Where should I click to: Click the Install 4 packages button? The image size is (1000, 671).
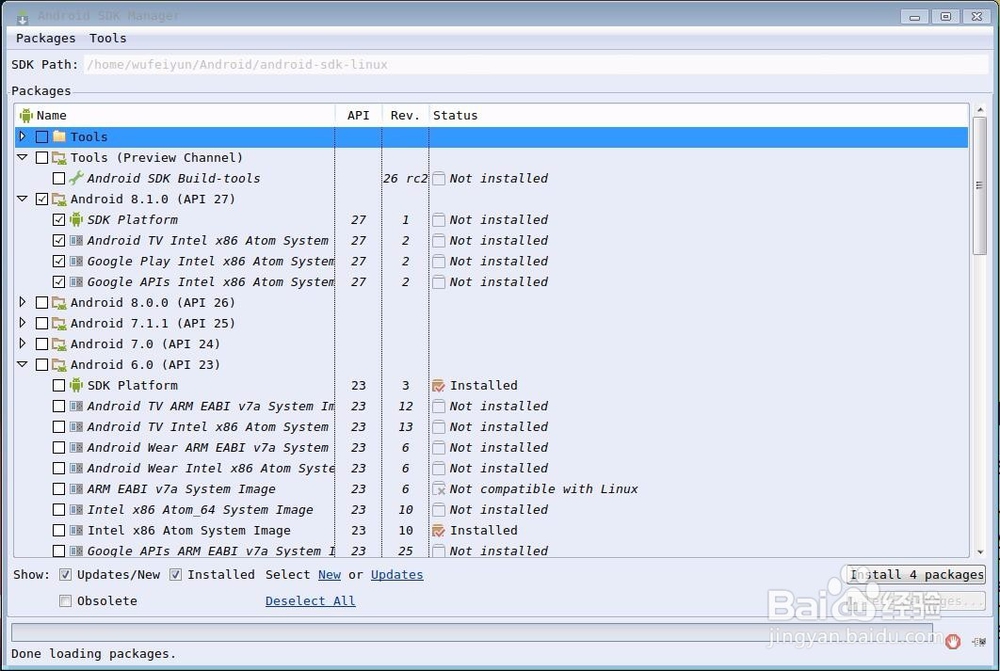click(x=916, y=575)
